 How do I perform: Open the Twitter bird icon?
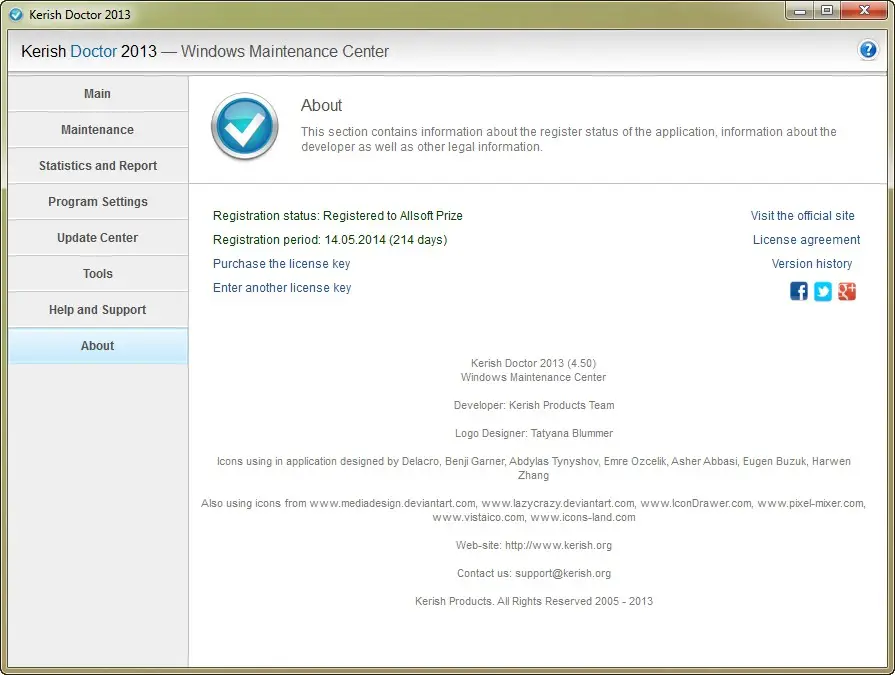click(823, 291)
